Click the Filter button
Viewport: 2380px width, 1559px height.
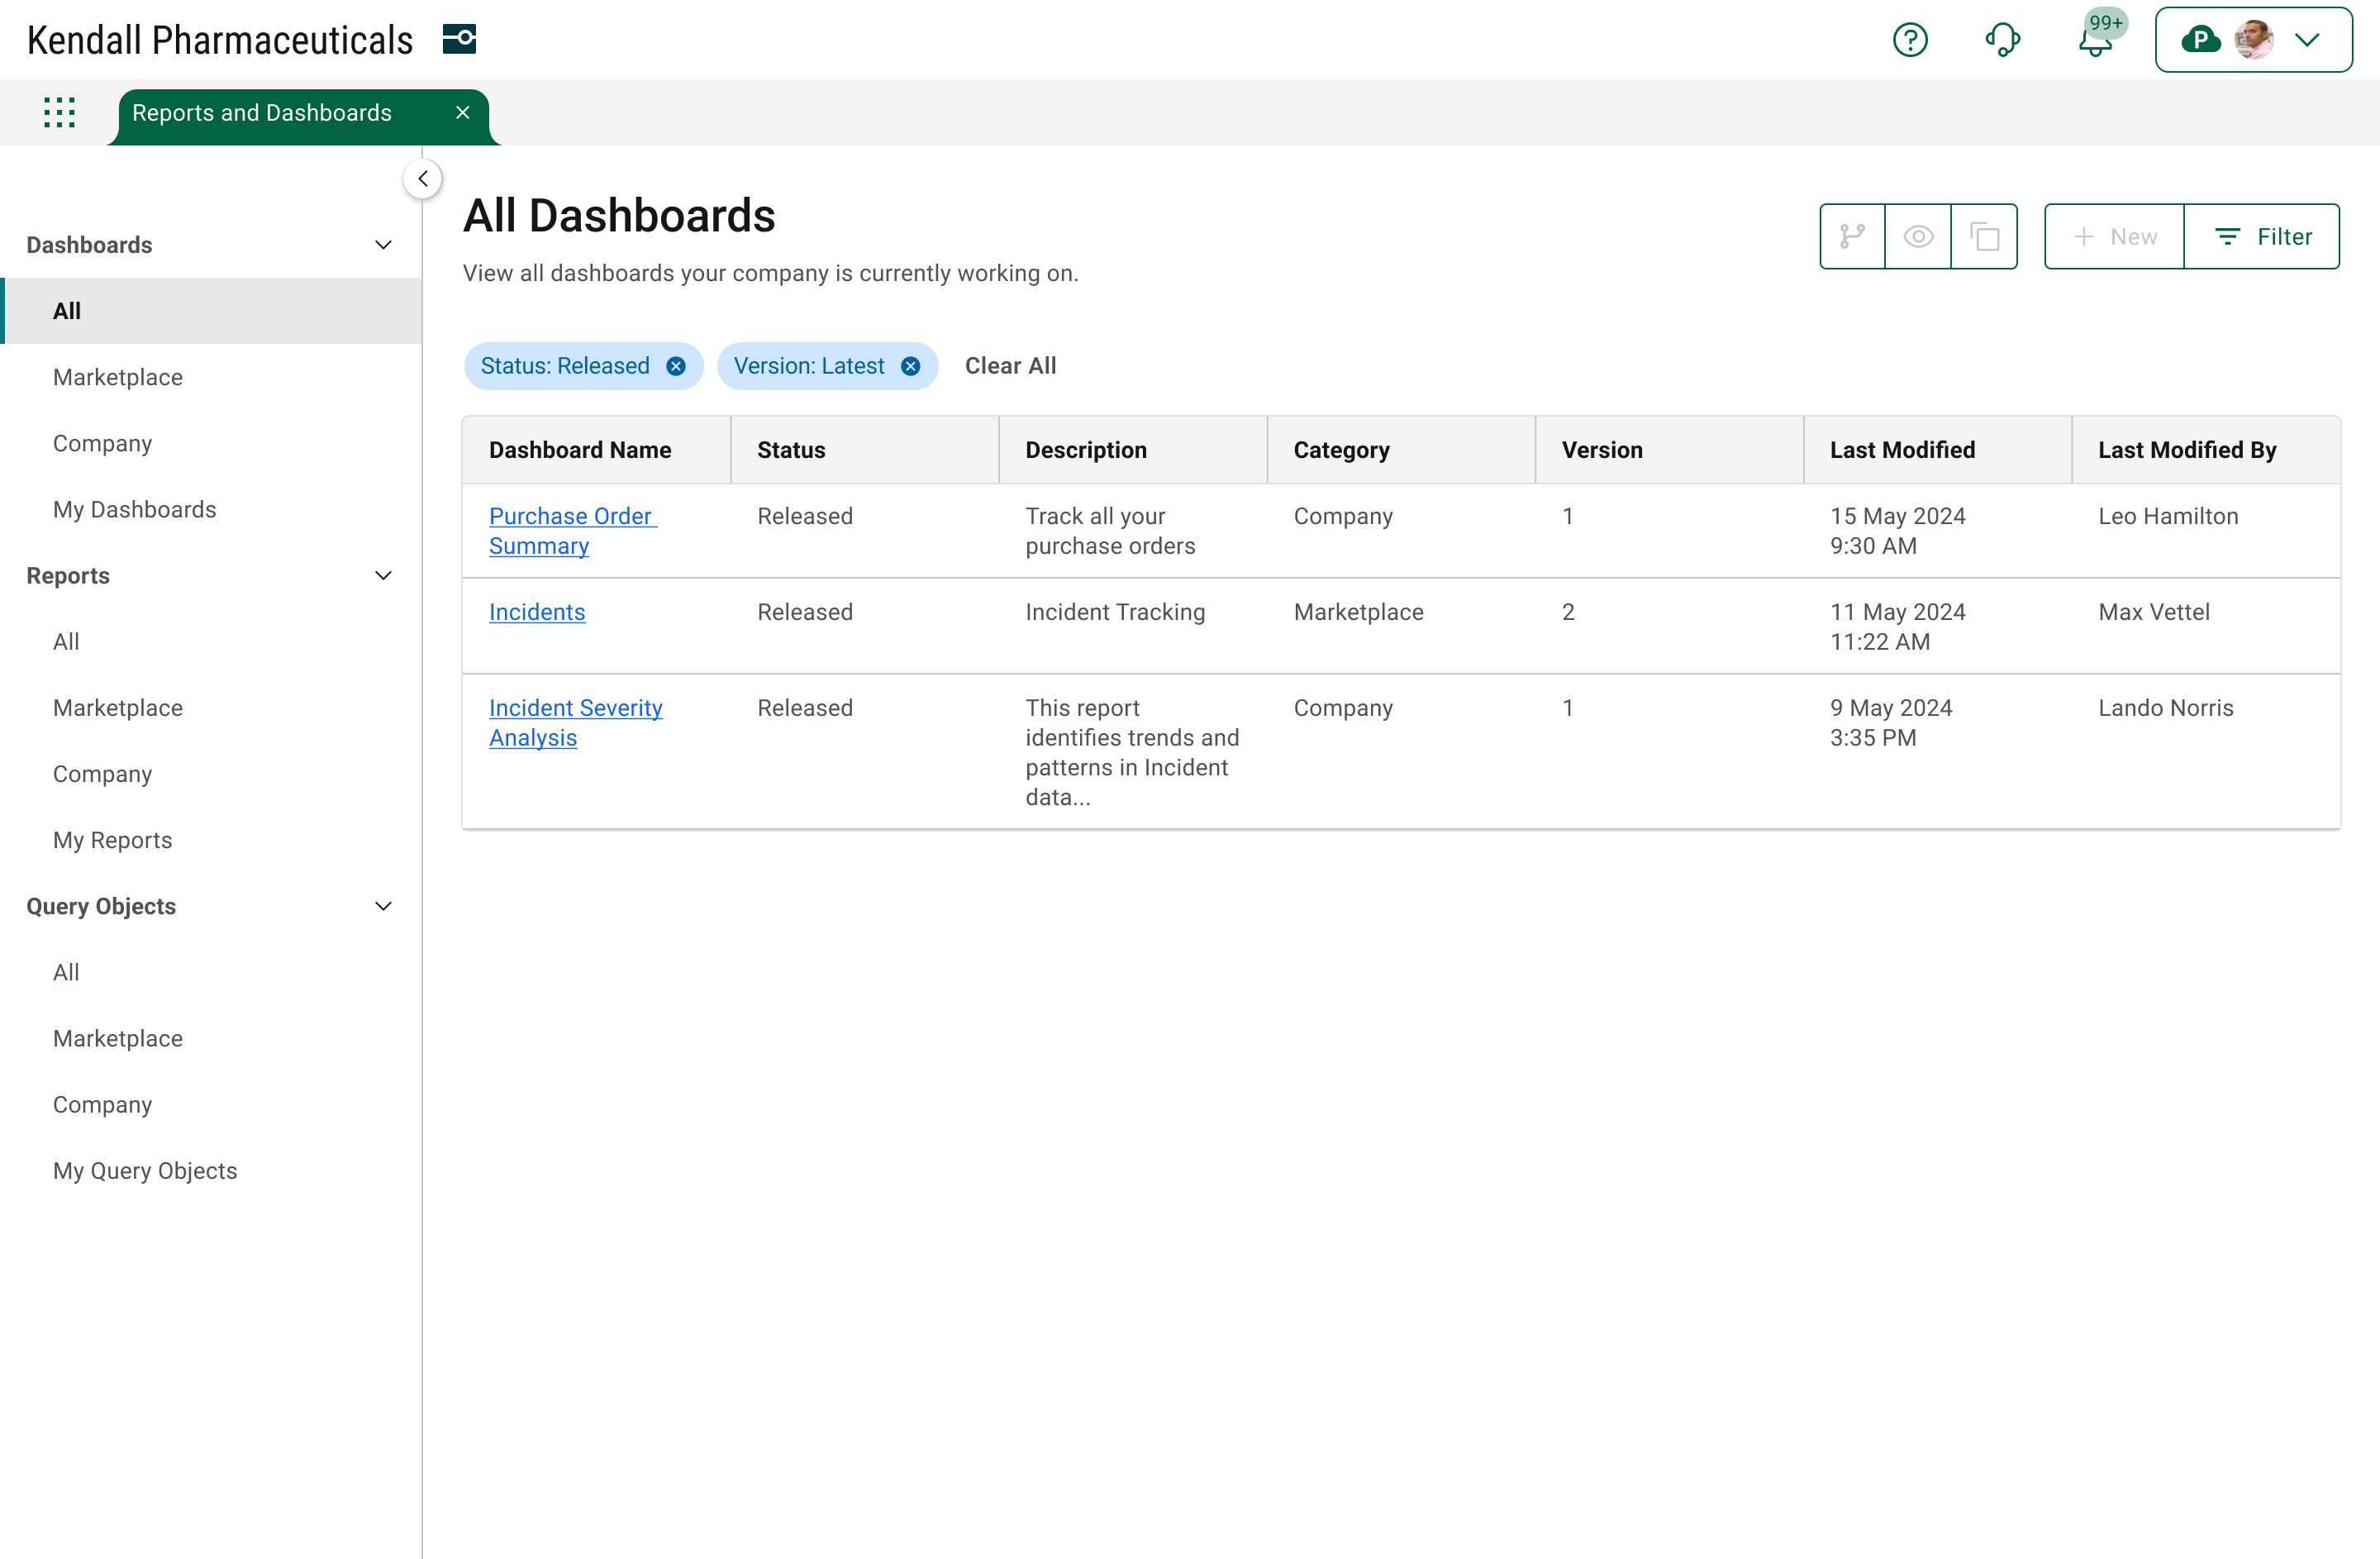2262,237
